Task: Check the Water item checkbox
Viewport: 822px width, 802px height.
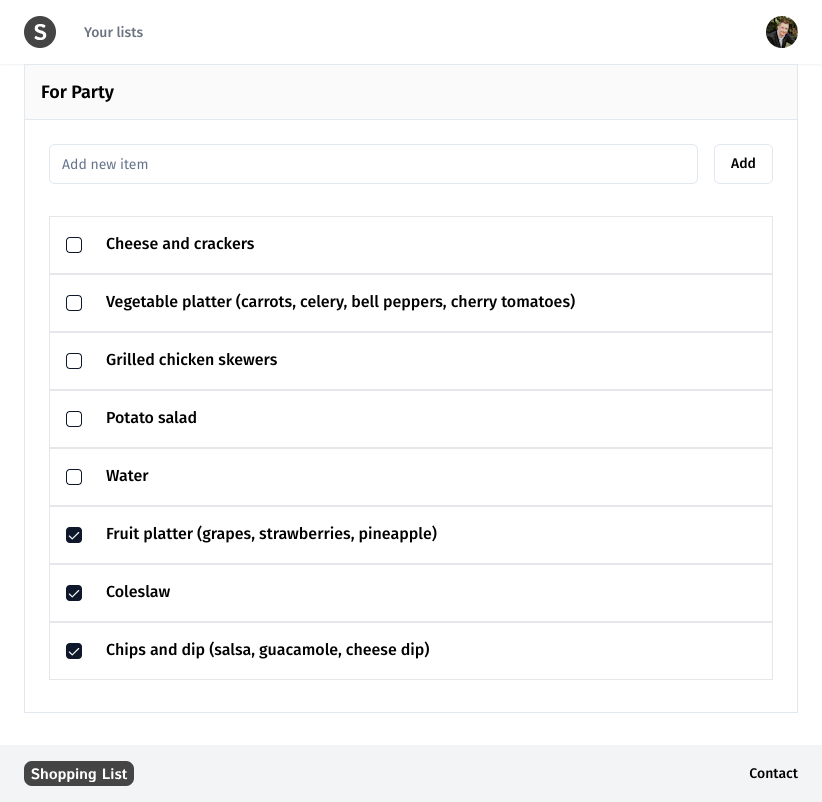Action: [74, 477]
